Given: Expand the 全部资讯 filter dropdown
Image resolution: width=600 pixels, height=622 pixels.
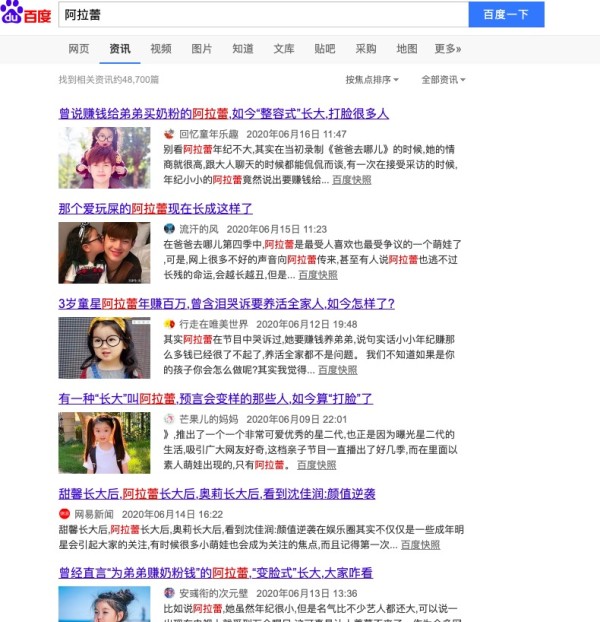Looking at the screenshot, I should [x=443, y=80].
